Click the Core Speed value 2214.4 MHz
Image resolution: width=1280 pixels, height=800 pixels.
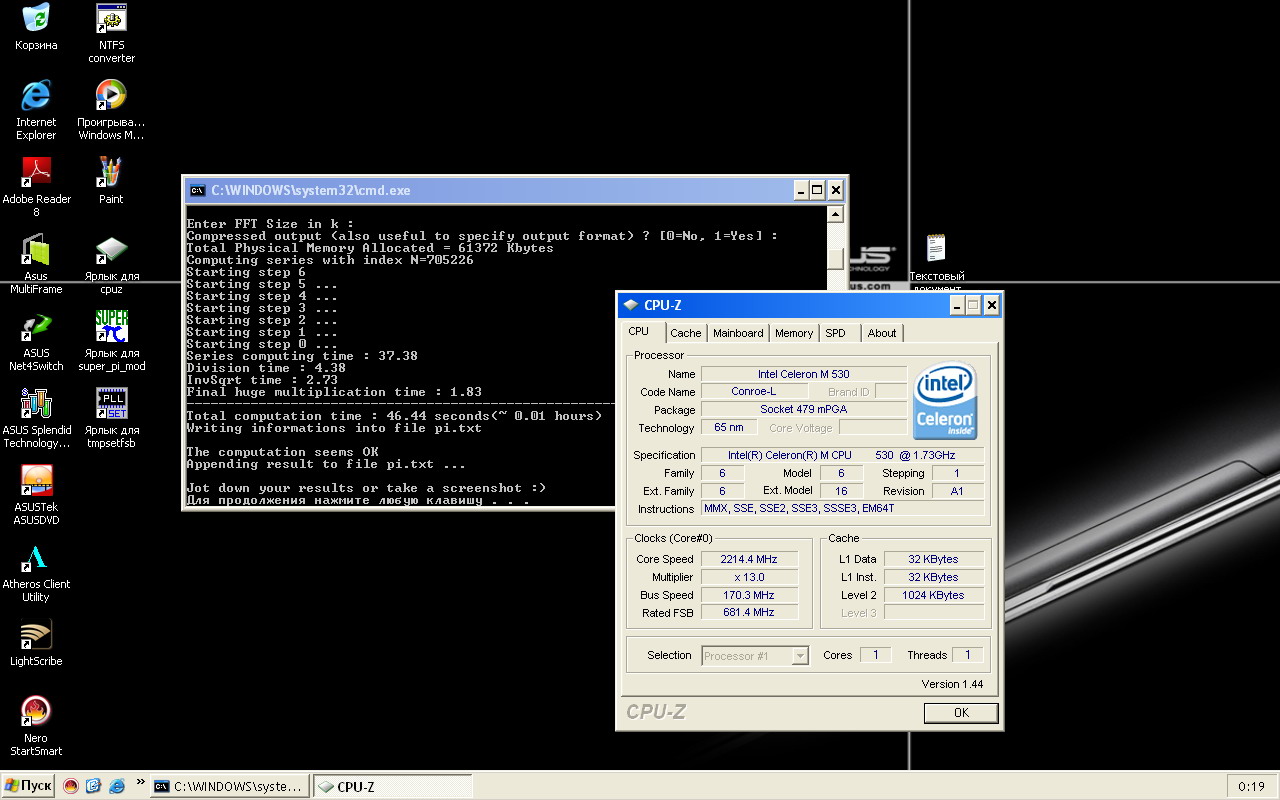point(749,559)
